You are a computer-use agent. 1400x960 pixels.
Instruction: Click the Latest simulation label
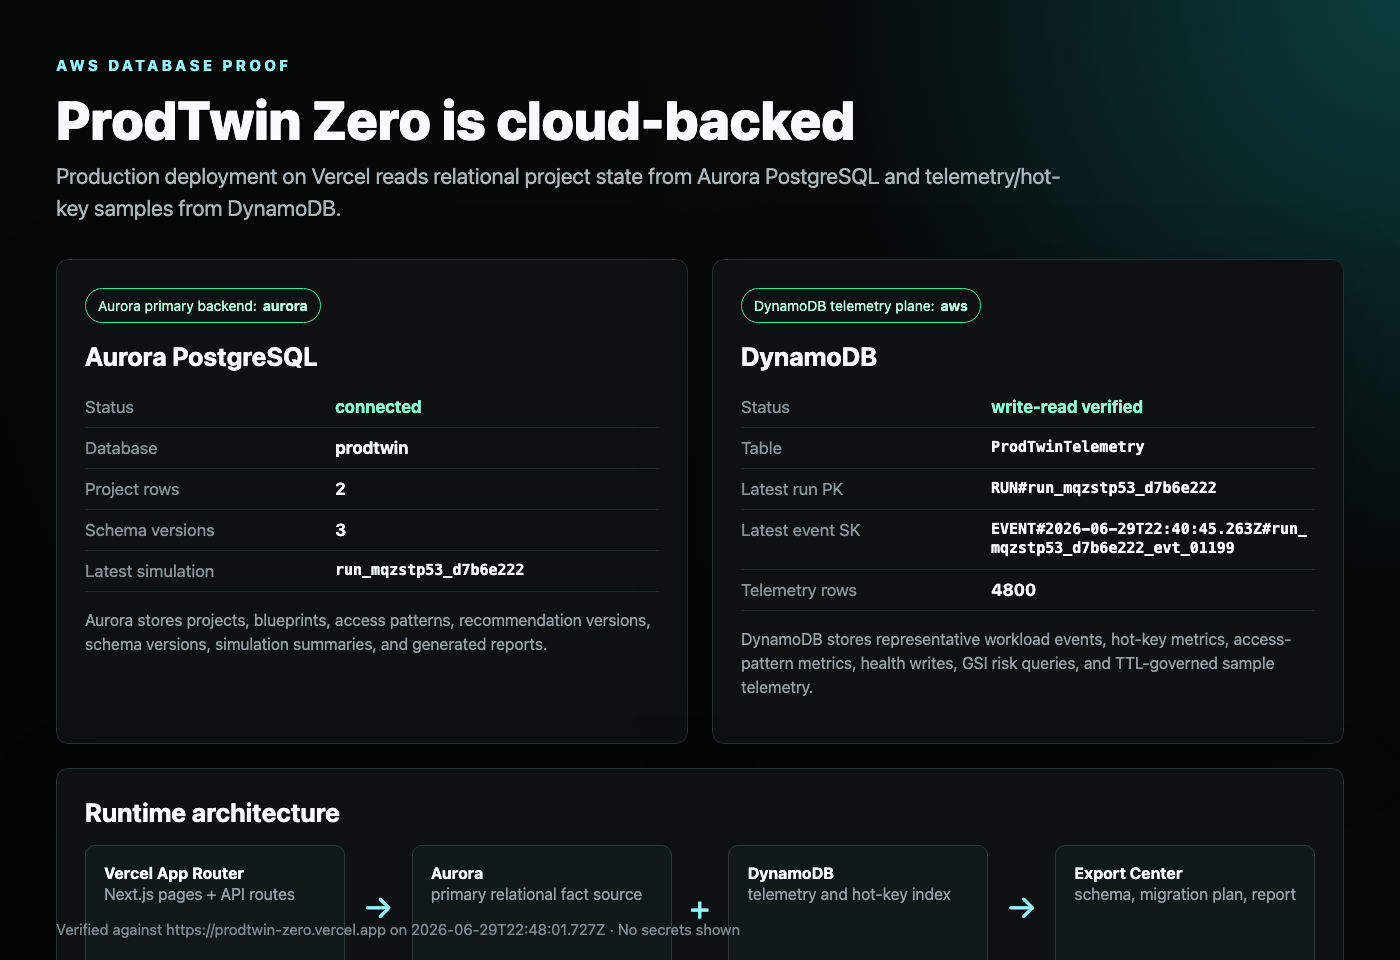[150, 571]
